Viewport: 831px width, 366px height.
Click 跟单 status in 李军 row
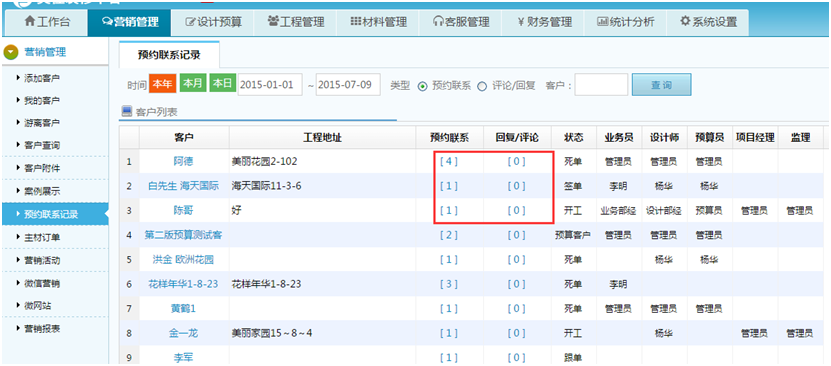point(573,358)
